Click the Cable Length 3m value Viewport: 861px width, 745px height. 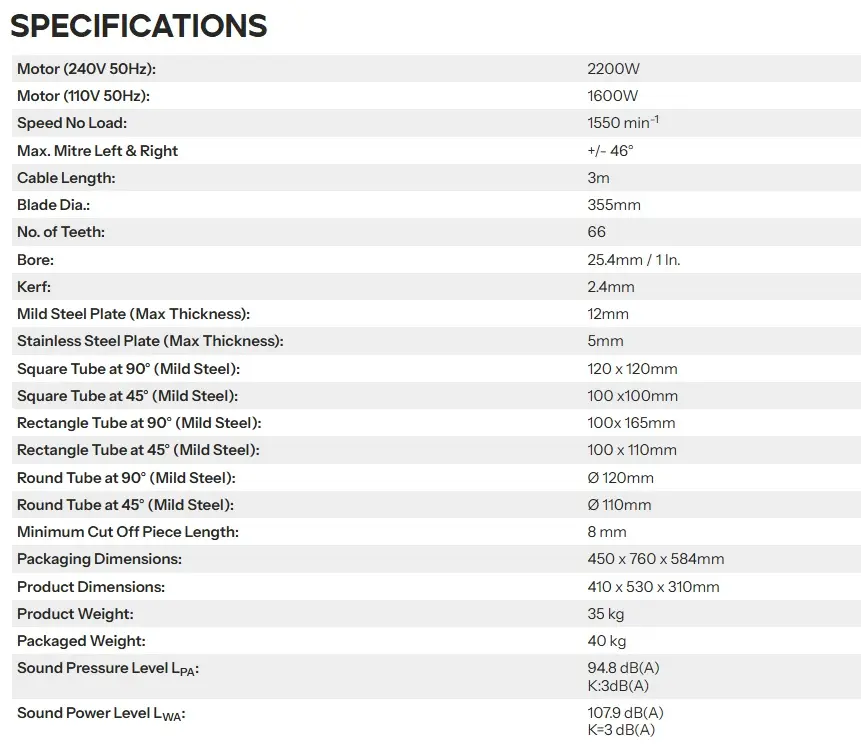(598, 178)
